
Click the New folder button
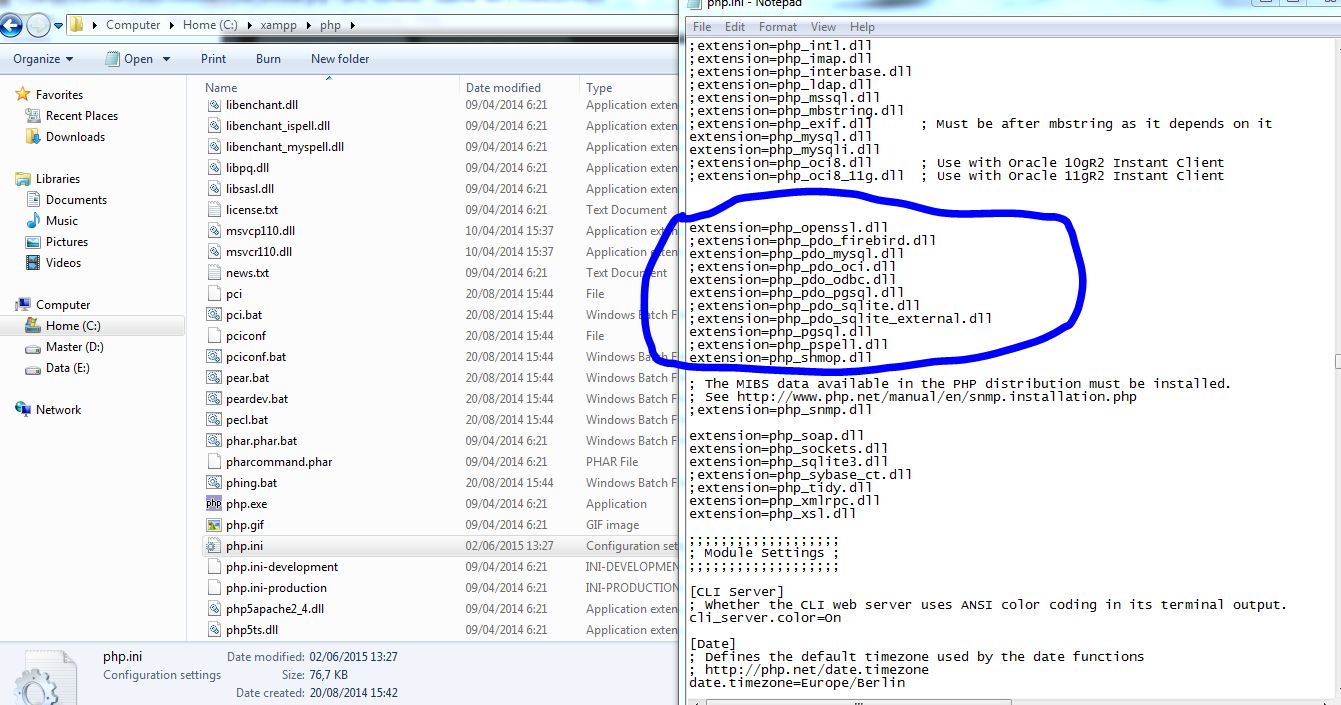click(339, 59)
